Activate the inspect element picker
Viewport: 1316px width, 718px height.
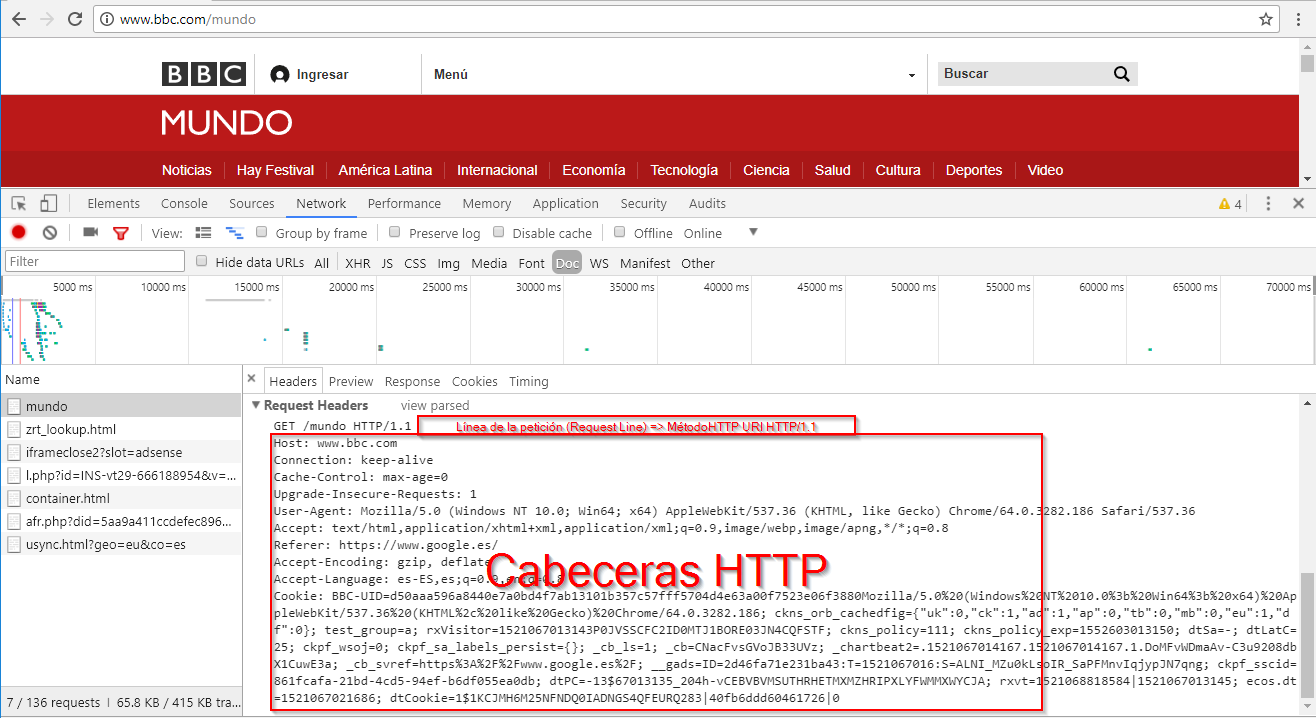(19, 204)
